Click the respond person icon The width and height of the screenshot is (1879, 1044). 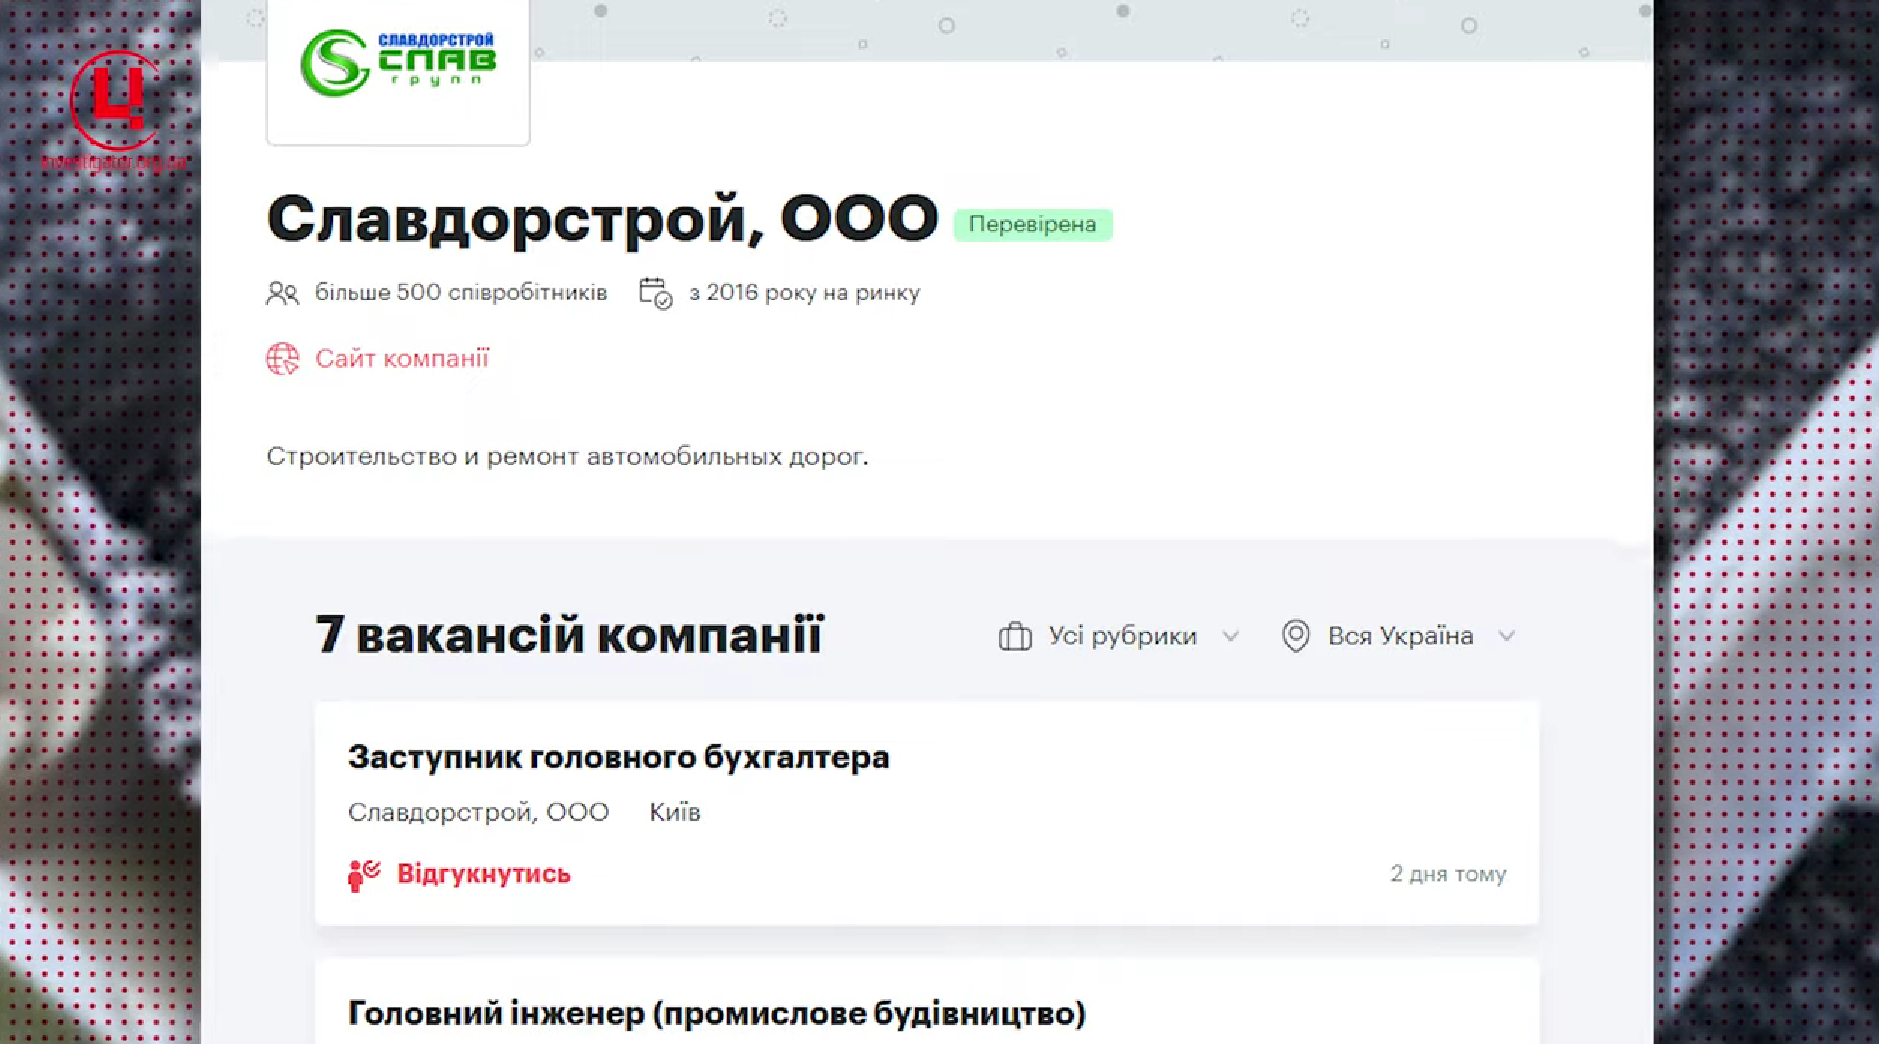point(363,874)
